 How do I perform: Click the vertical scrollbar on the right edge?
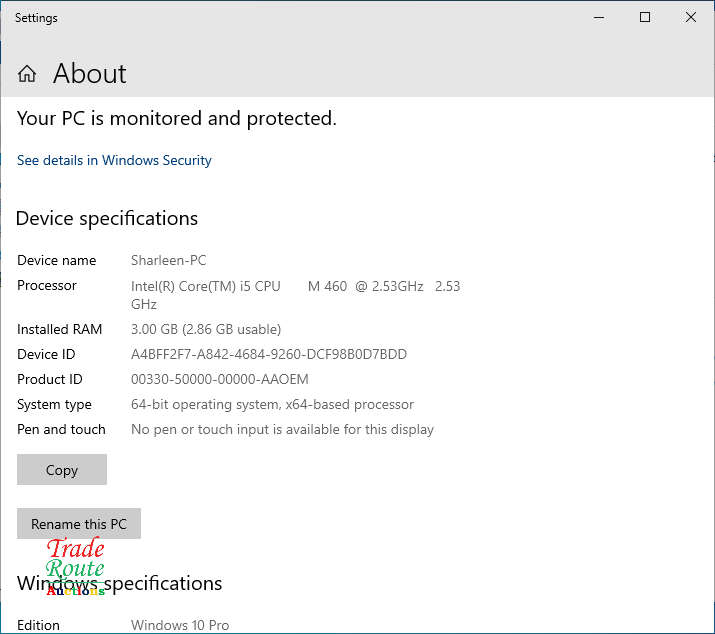point(711,300)
